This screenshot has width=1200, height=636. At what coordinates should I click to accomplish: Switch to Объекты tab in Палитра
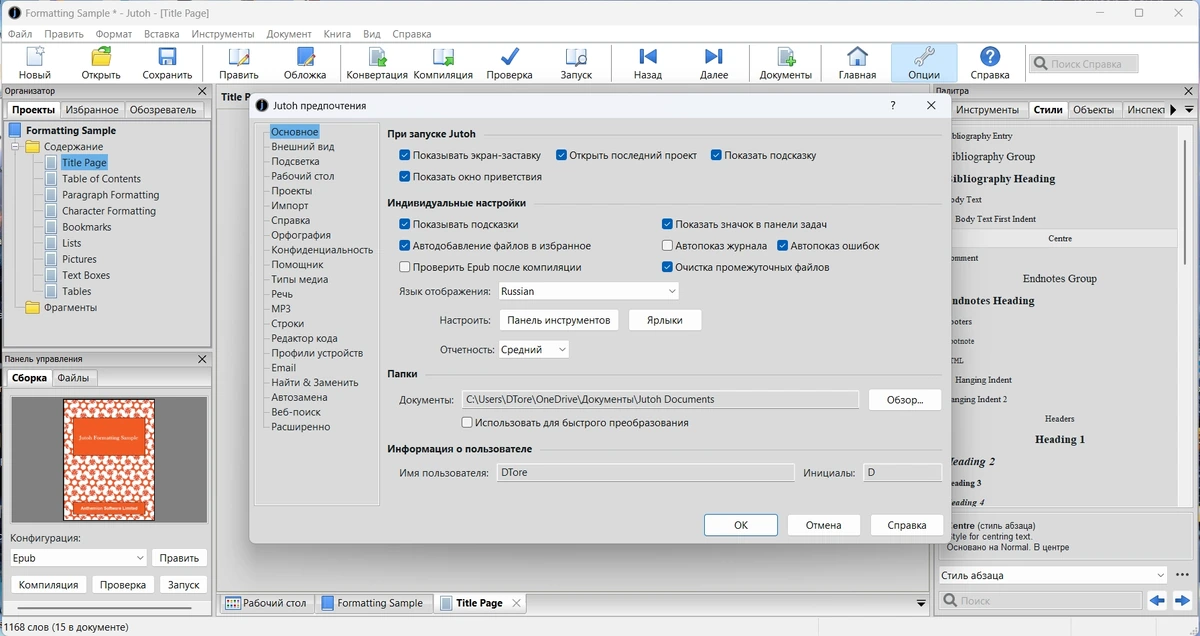click(1093, 110)
